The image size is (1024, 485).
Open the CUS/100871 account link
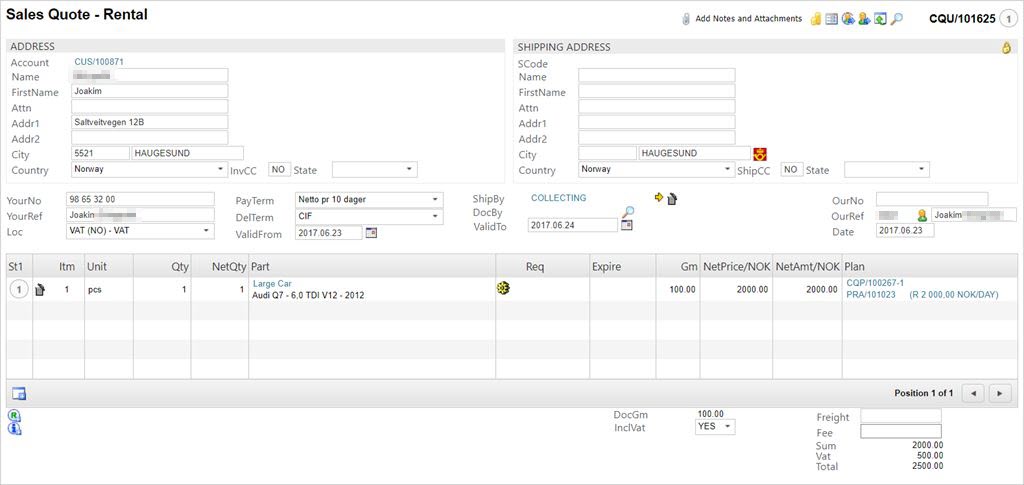pyautogui.click(x=99, y=62)
